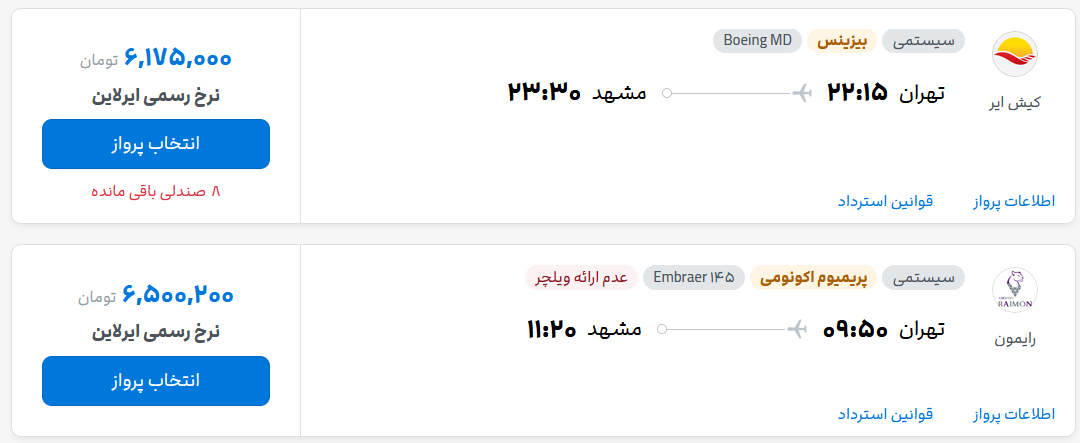
Task: Click the Raimon airline logo
Action: point(1015,290)
